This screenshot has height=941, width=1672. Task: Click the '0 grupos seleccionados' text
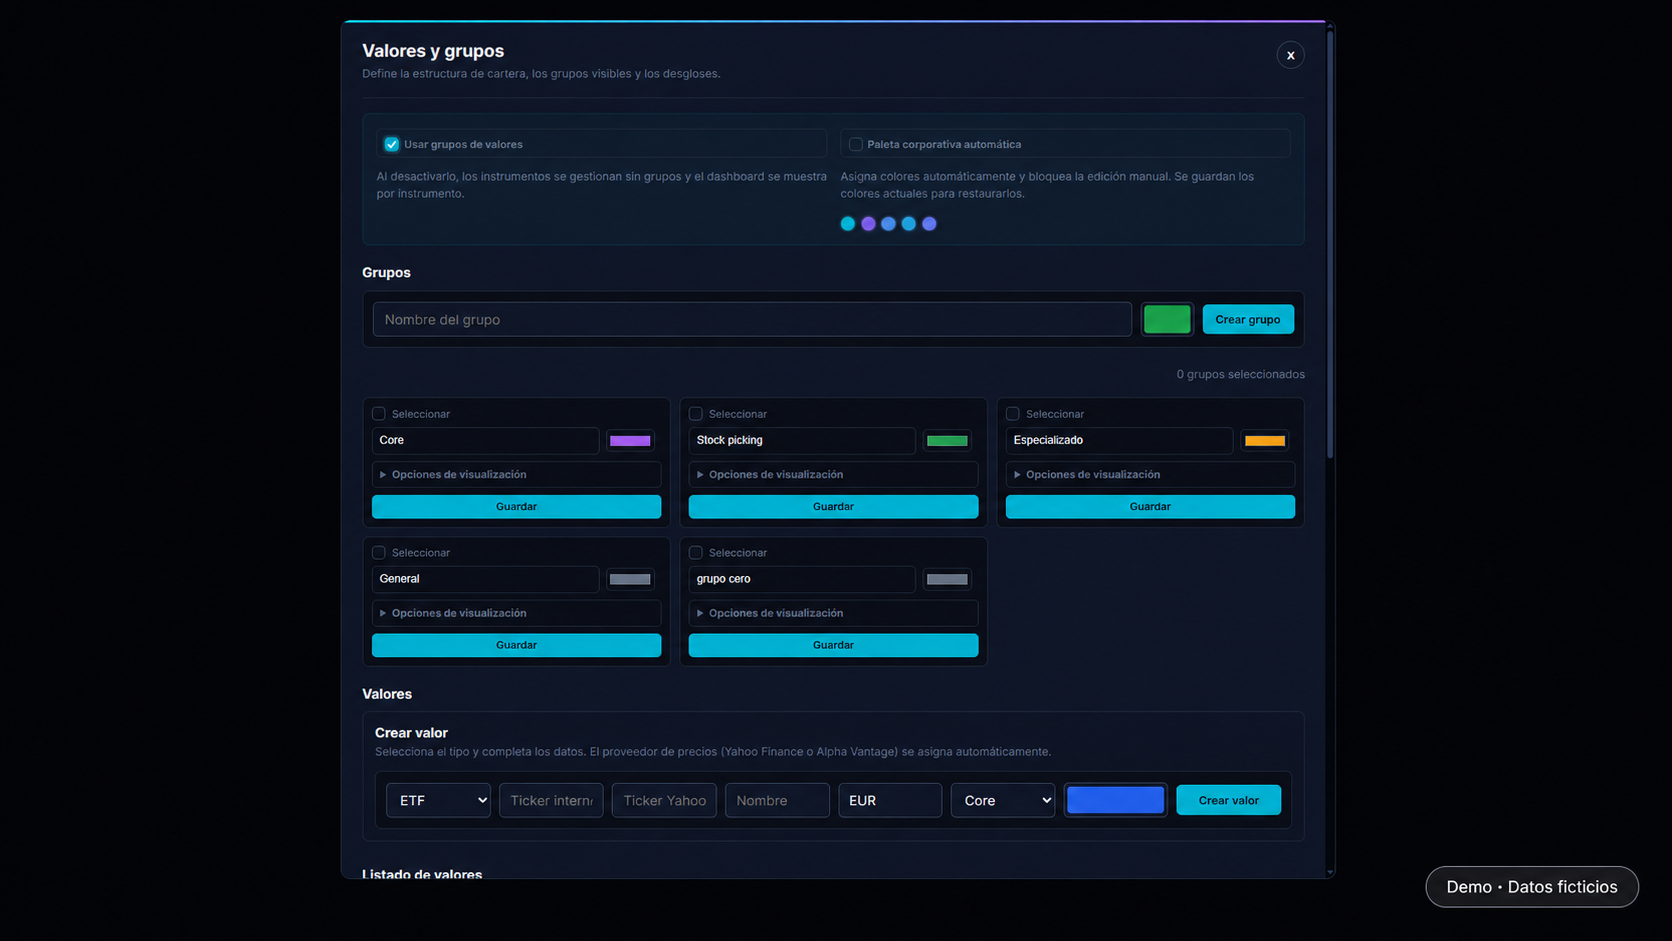point(1240,374)
